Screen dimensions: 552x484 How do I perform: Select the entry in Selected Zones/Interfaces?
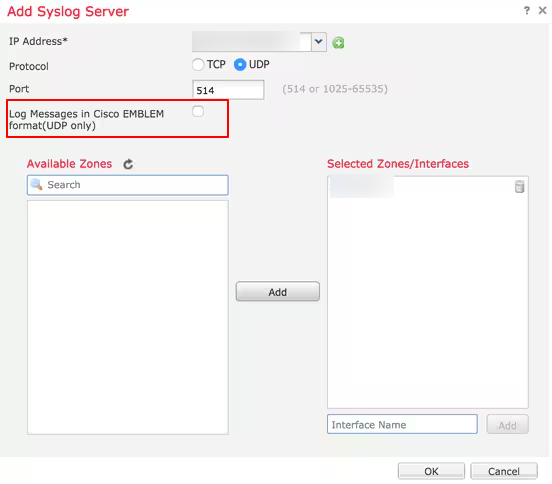(362, 187)
